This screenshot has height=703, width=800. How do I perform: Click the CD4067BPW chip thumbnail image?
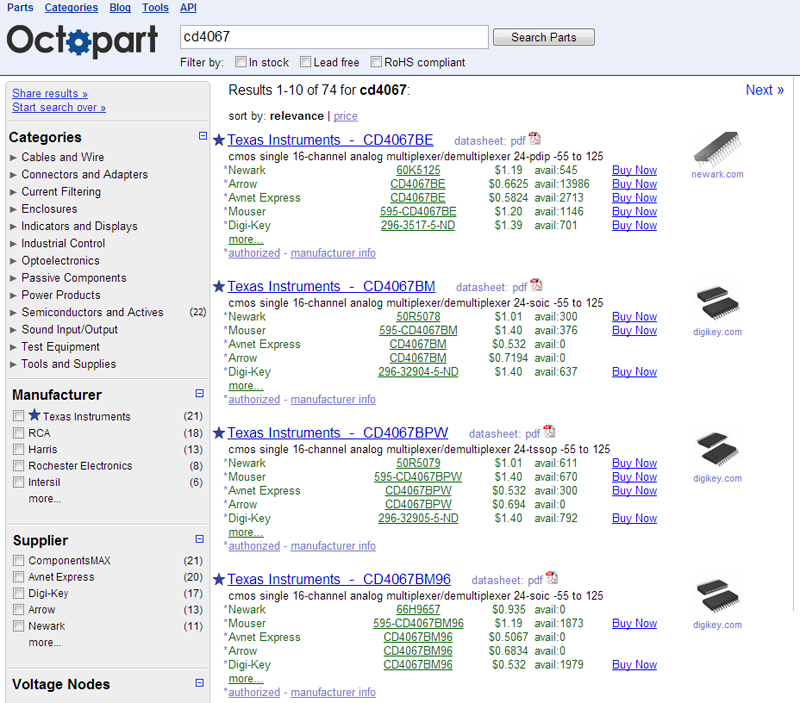[717, 450]
